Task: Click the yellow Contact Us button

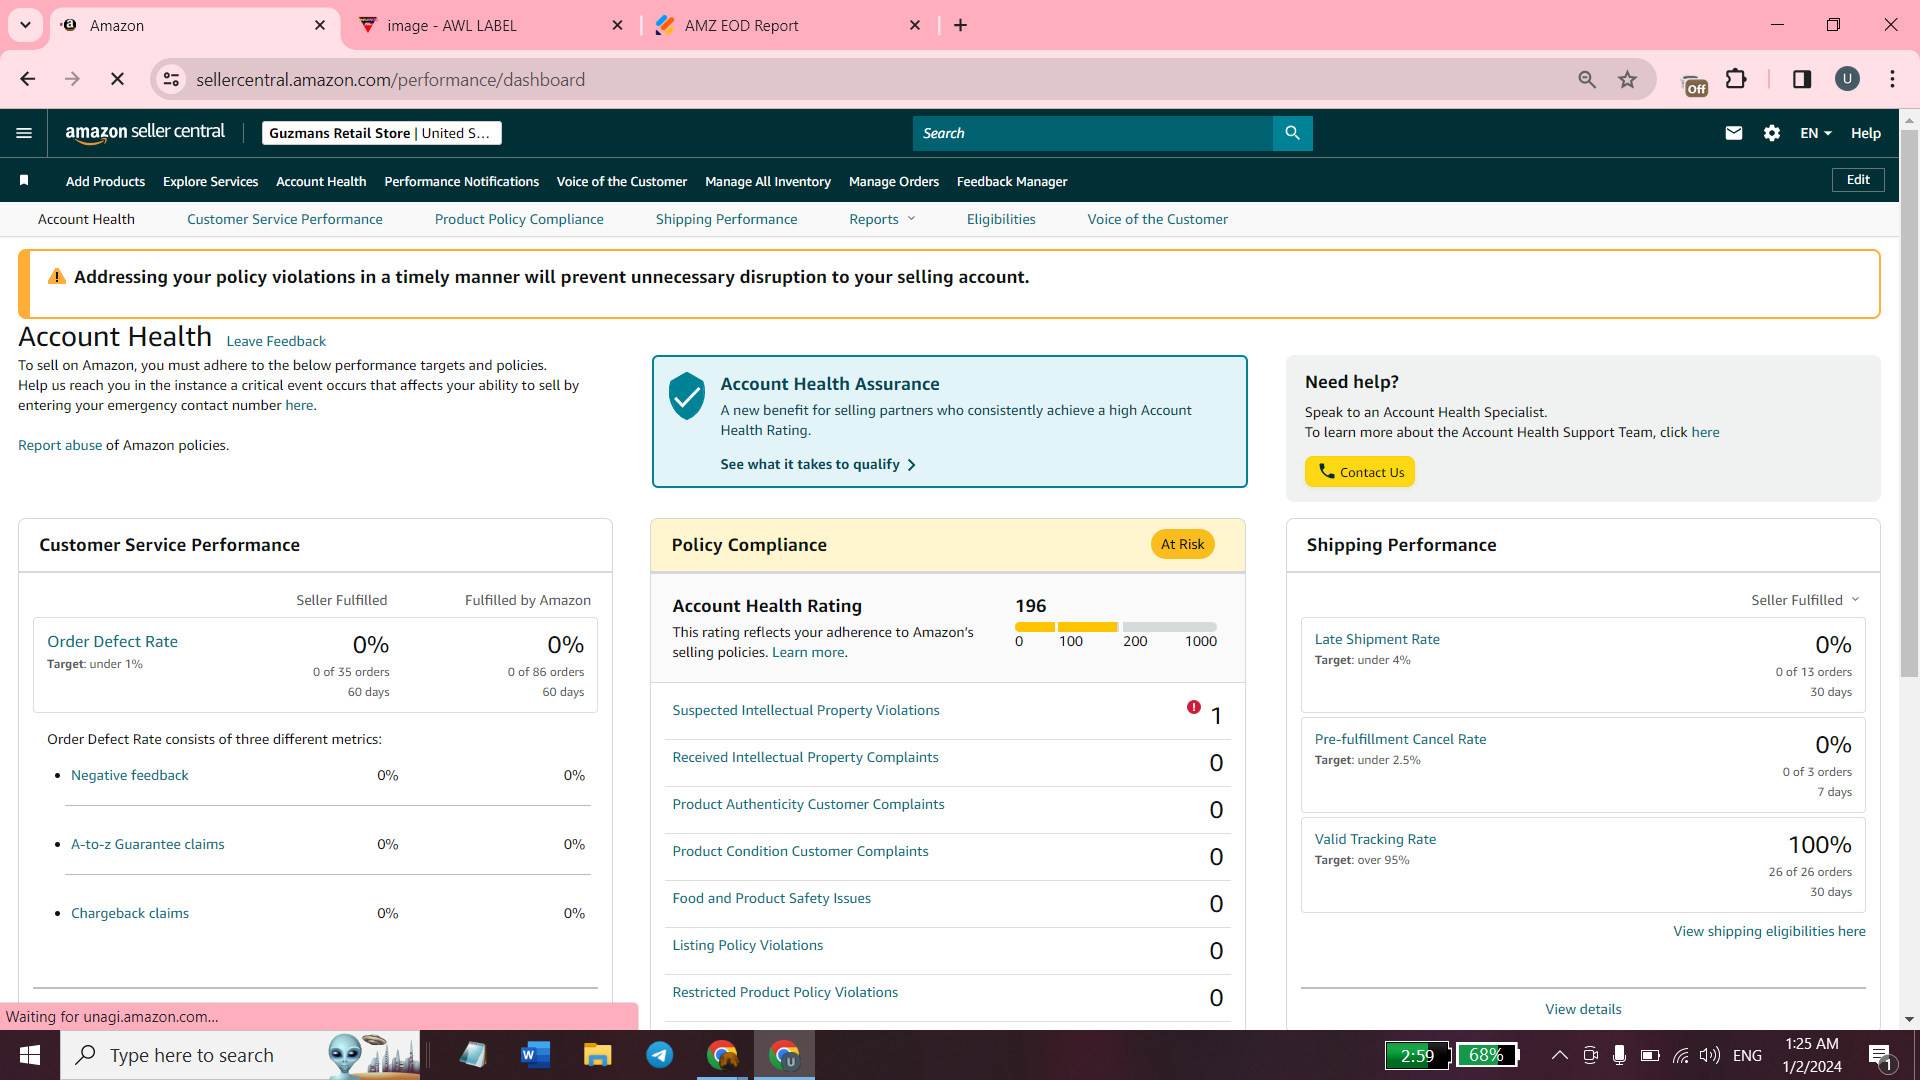Action: 1359,472
